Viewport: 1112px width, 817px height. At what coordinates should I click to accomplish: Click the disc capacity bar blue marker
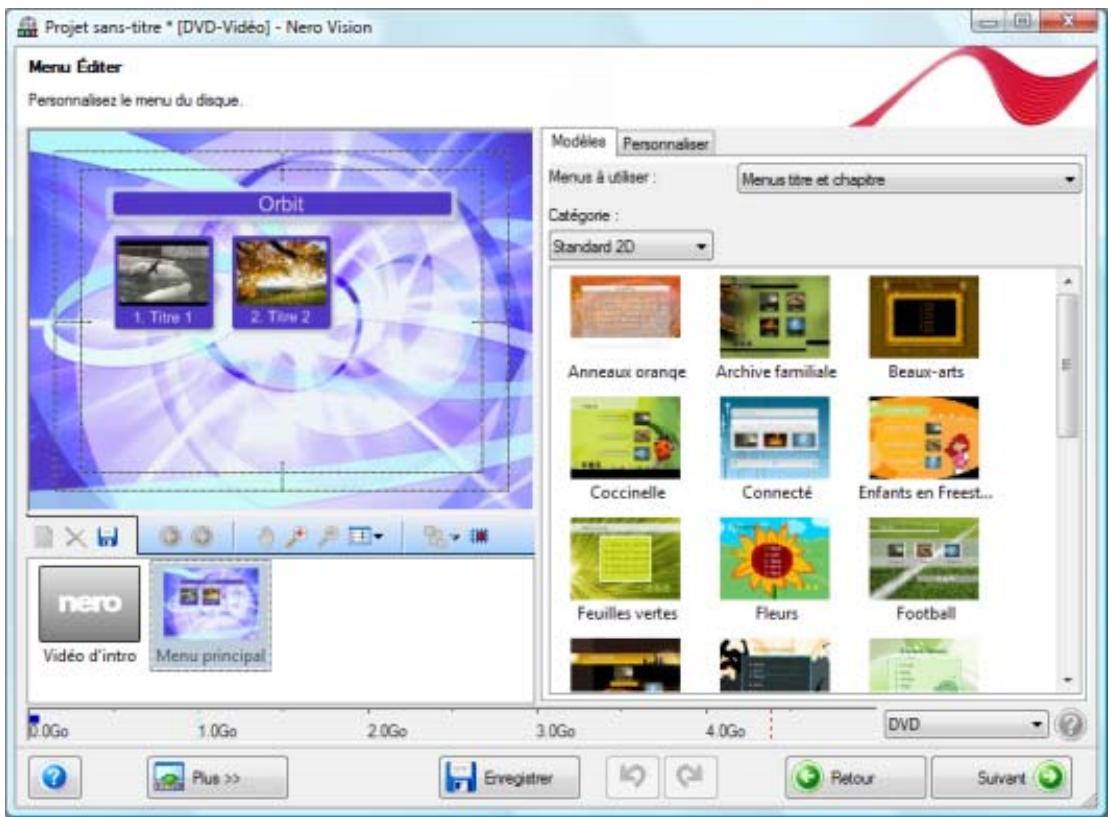coord(33,720)
